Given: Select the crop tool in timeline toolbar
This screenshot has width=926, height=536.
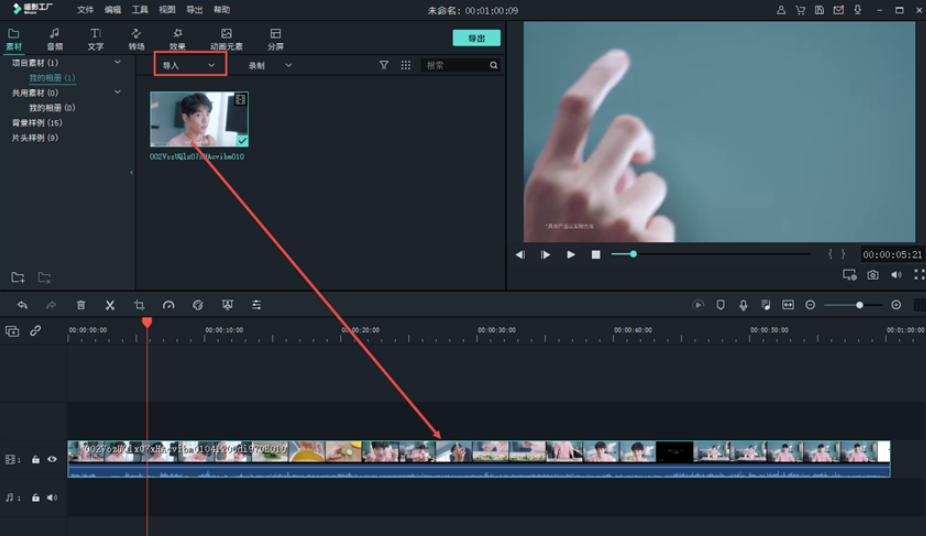Looking at the screenshot, I should (139, 305).
